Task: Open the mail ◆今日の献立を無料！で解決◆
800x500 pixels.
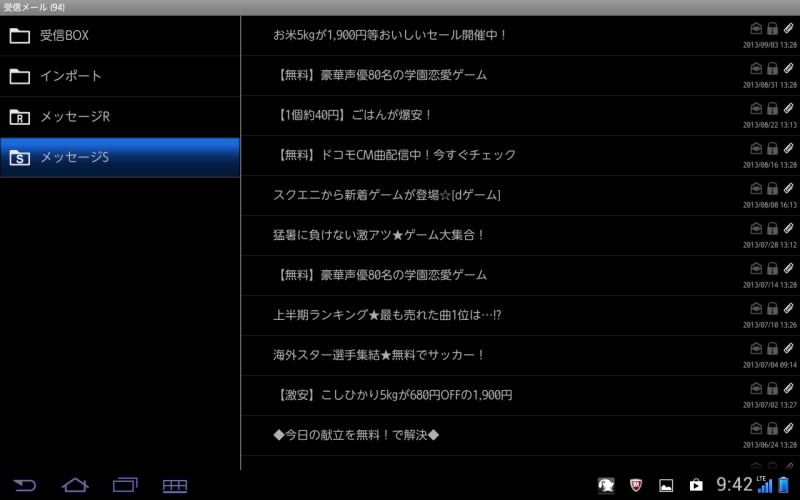Action: coord(520,435)
